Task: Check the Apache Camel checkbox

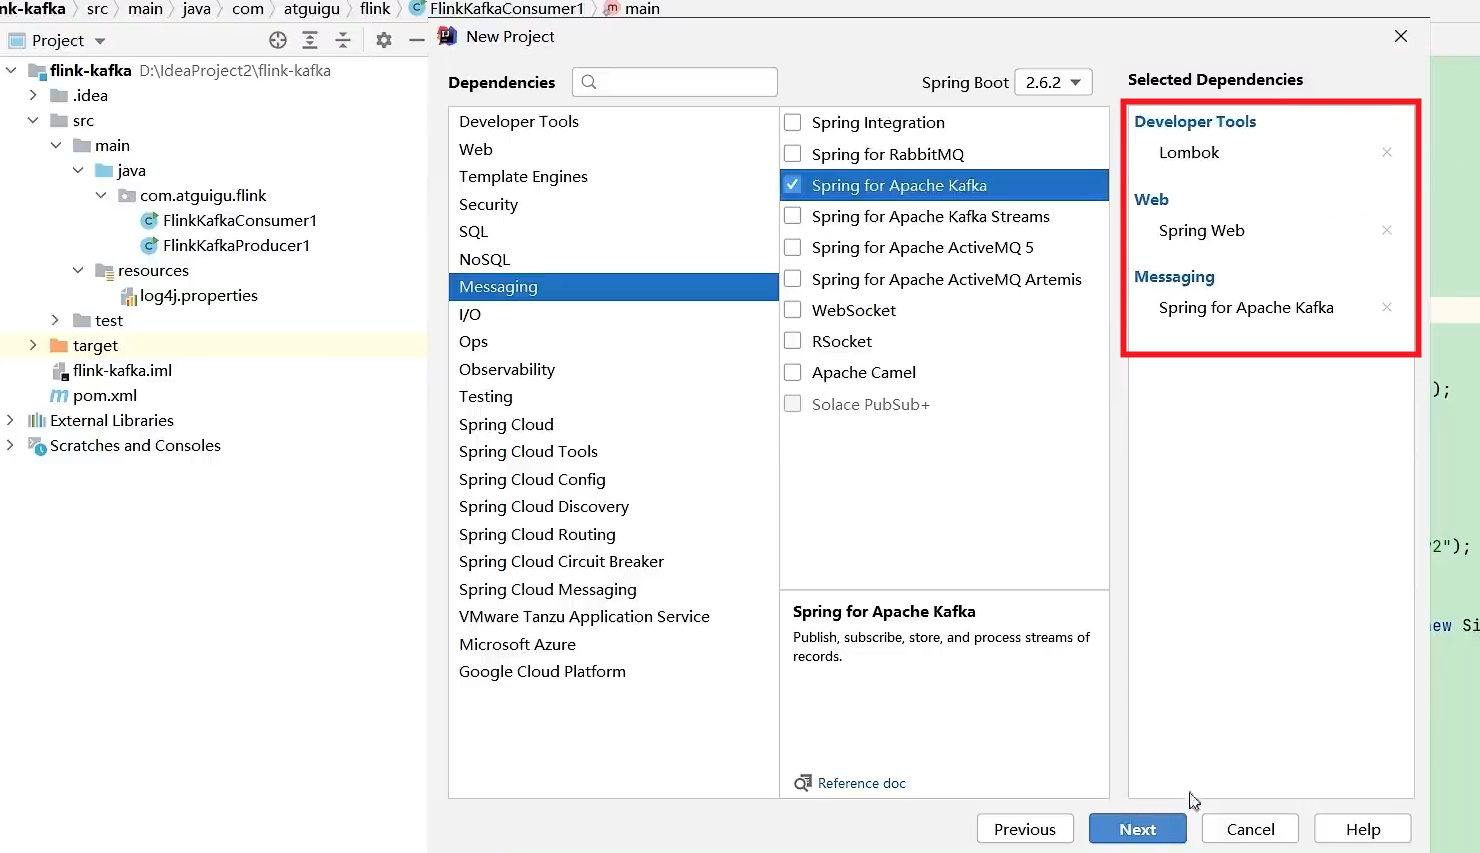Action: click(793, 372)
